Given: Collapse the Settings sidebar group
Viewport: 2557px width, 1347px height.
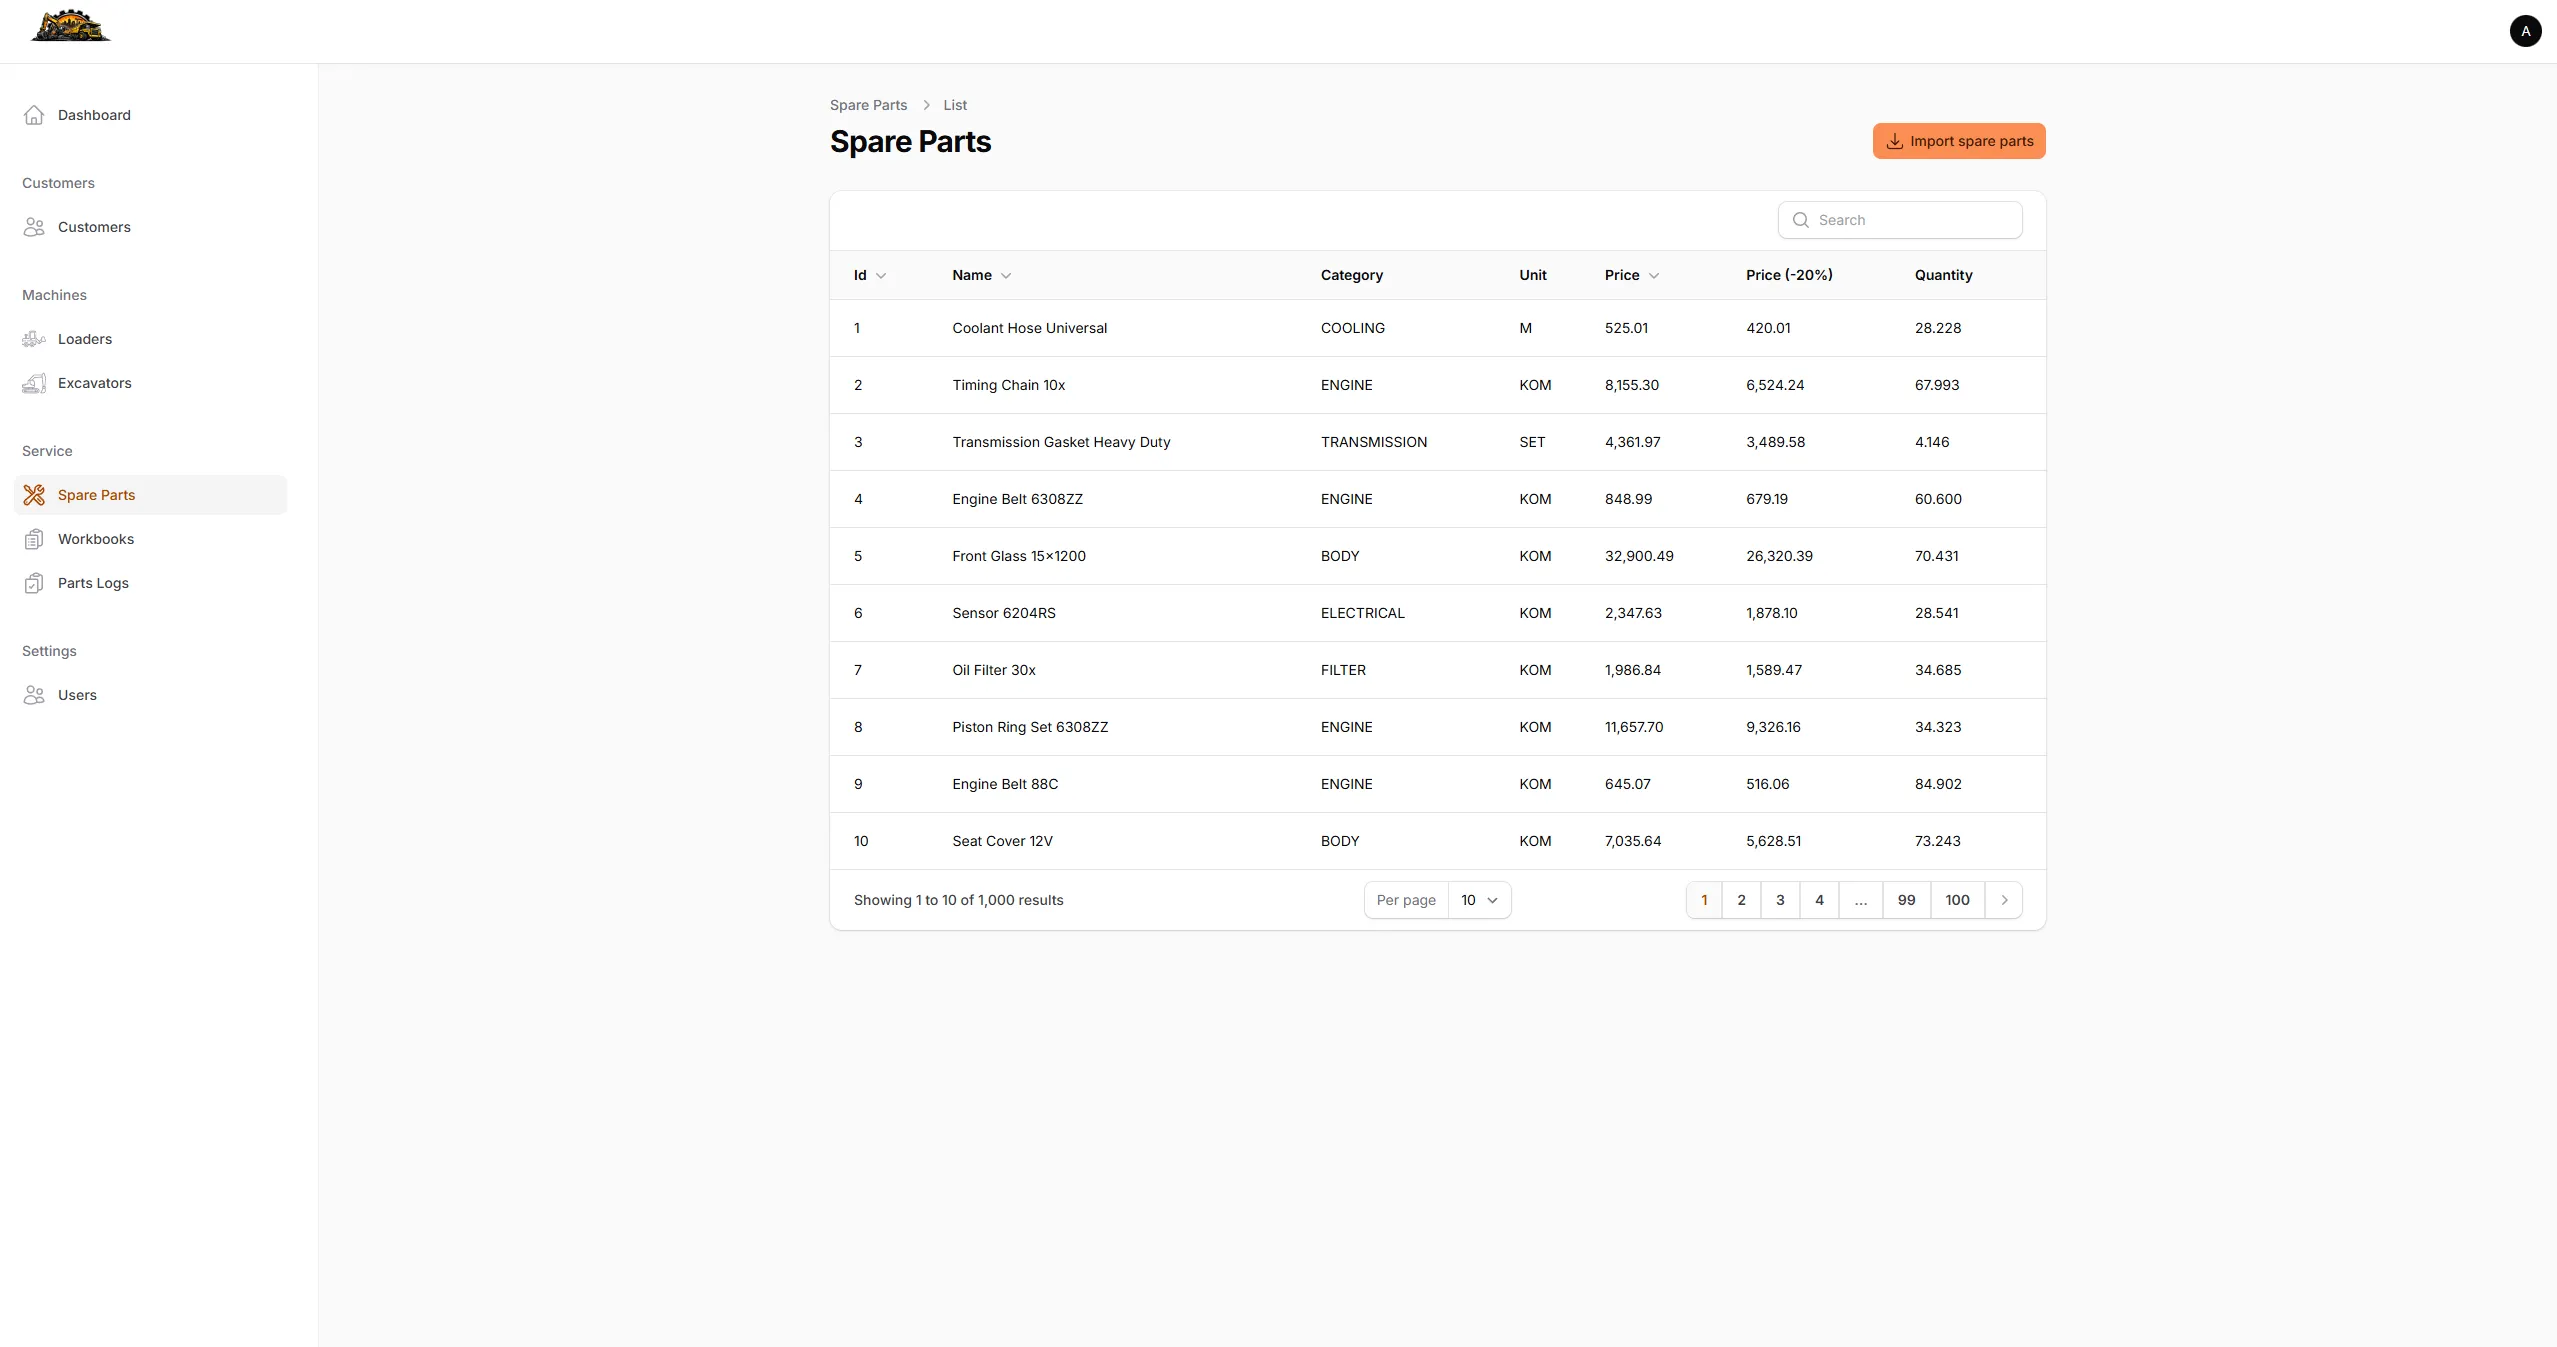Looking at the screenshot, I should click(49, 651).
